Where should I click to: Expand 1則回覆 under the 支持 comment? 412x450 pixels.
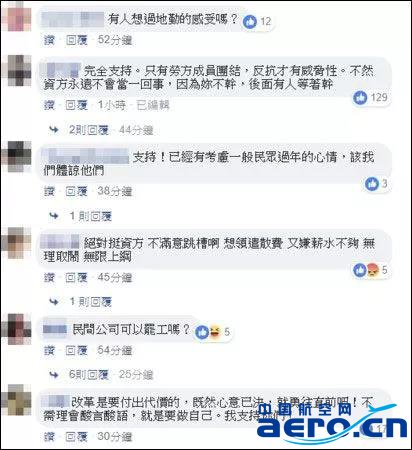point(91,216)
